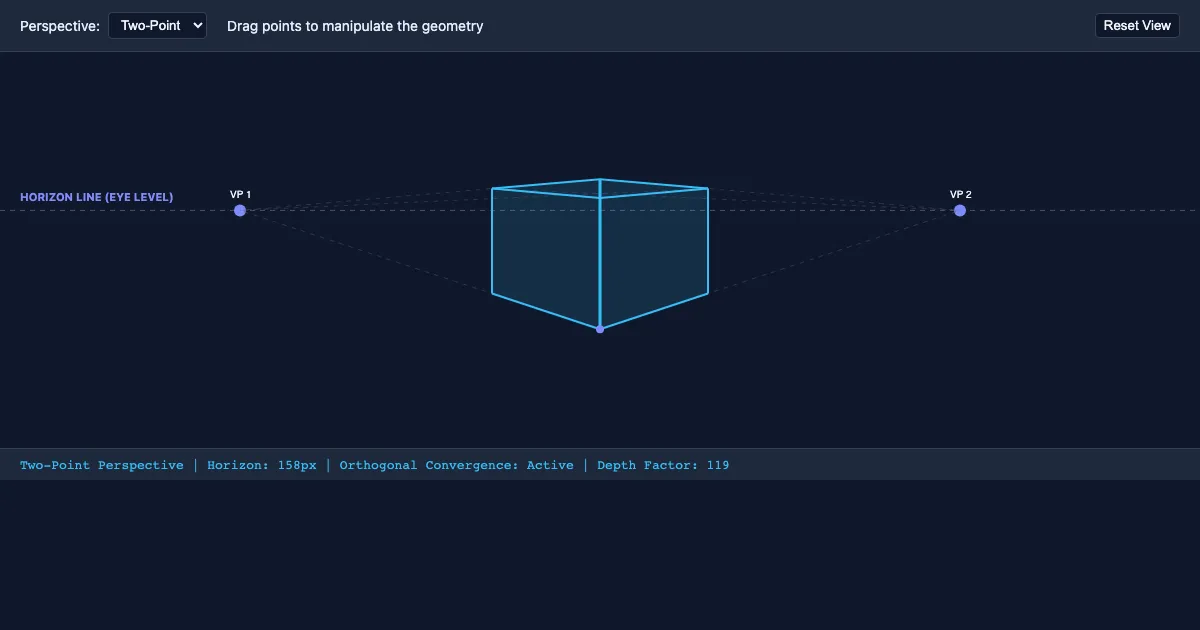This screenshot has height=630, width=1200.
Task: Click the 'VP 1' text label
Action: tap(240, 194)
